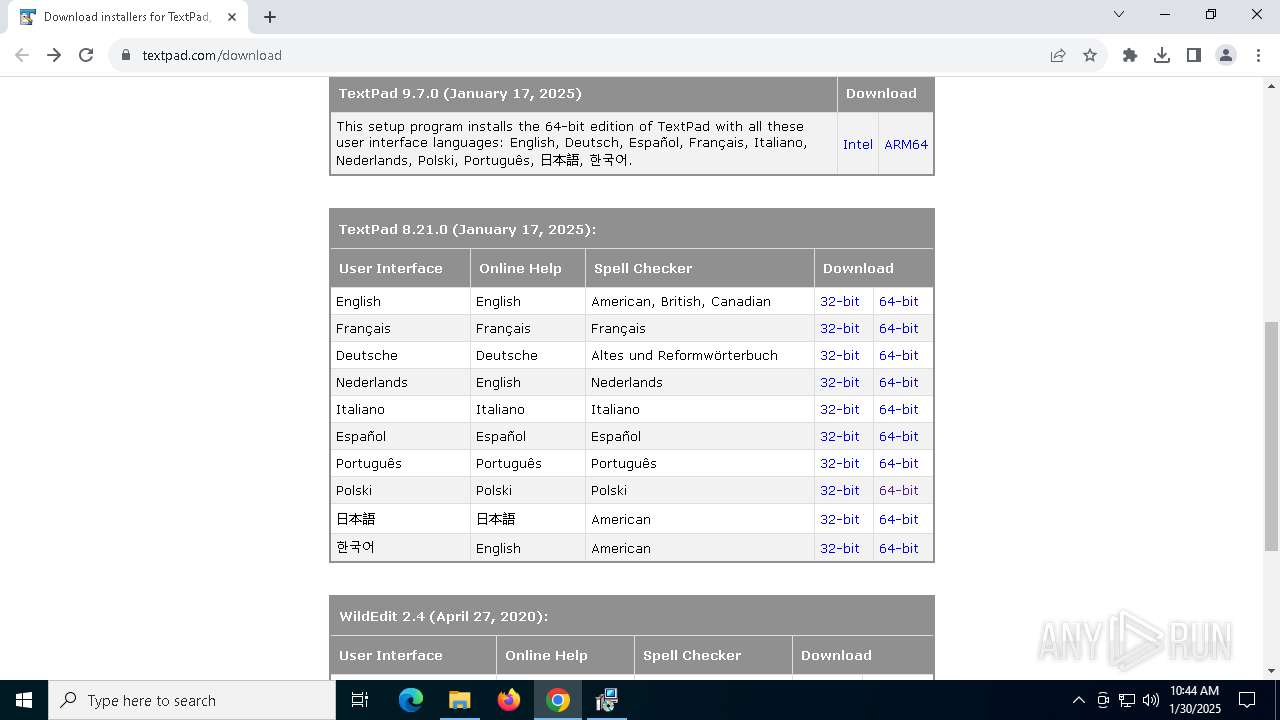1280x720 pixels.
Task: Toggle Chrome side panel icon
Action: point(1194,55)
